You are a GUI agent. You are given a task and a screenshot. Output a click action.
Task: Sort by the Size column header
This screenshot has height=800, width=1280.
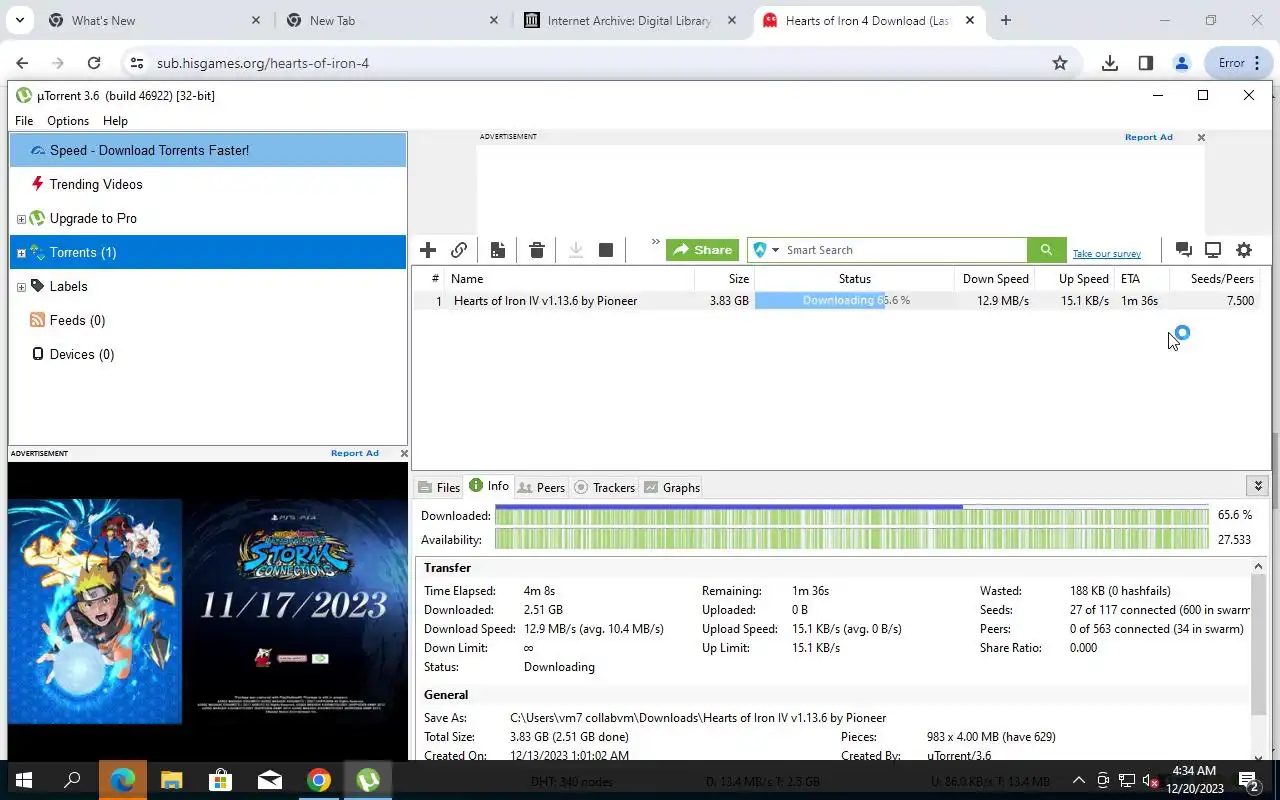tap(724, 279)
